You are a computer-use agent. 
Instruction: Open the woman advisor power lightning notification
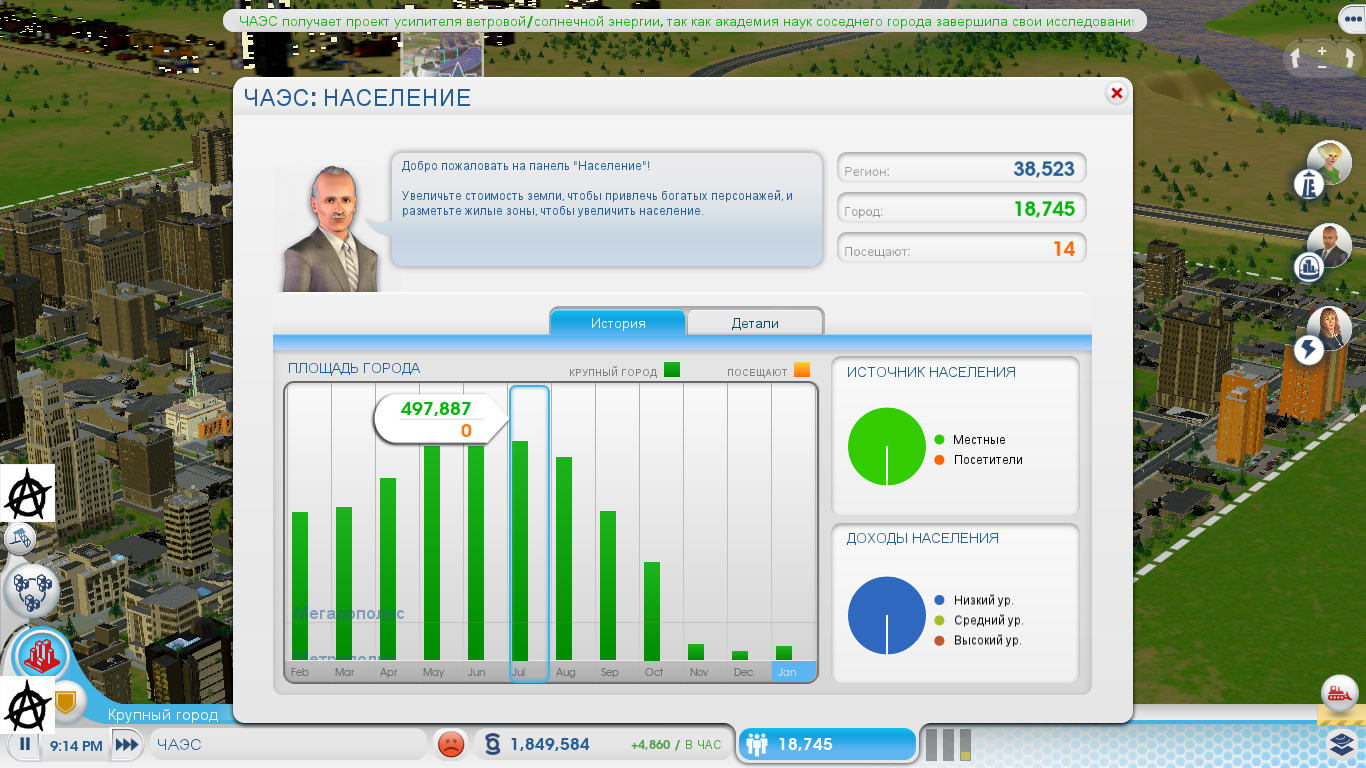tap(1325, 336)
